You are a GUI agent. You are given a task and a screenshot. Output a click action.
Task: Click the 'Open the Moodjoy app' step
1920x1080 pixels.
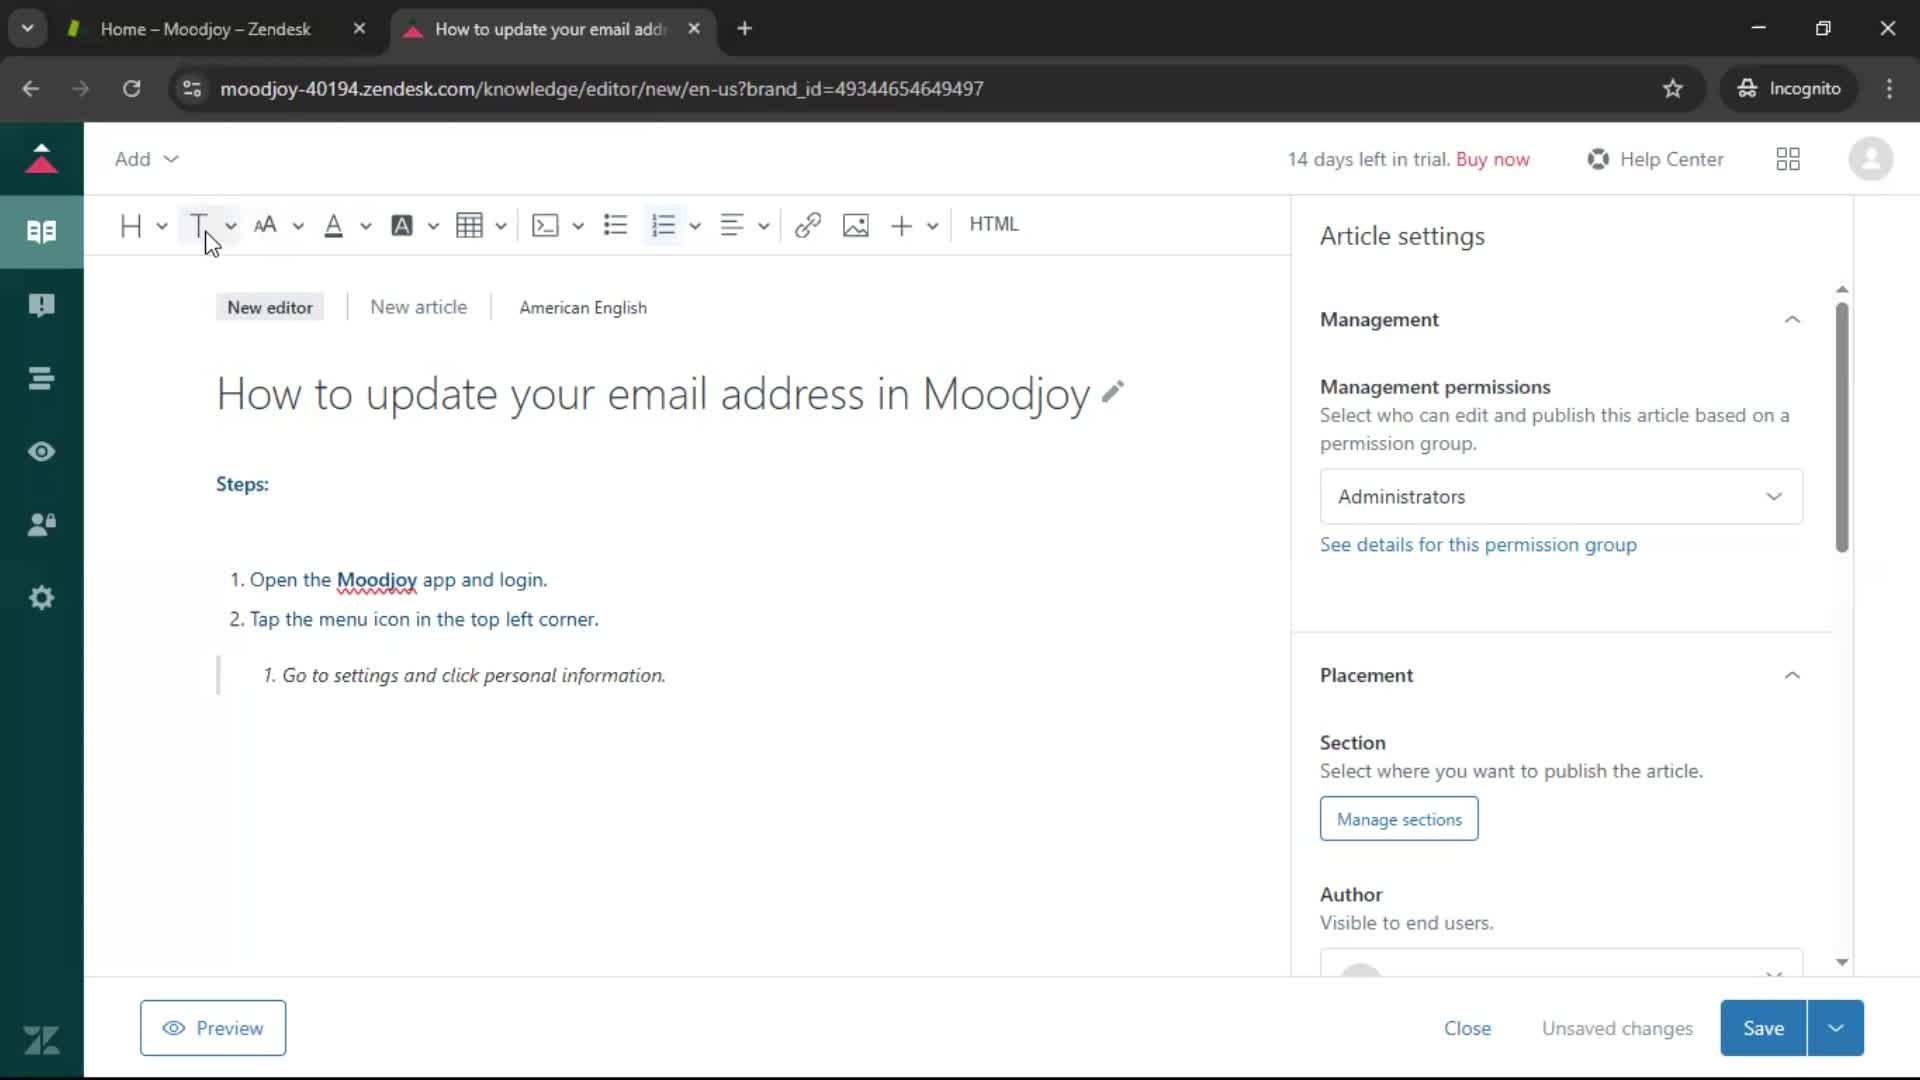(x=398, y=580)
